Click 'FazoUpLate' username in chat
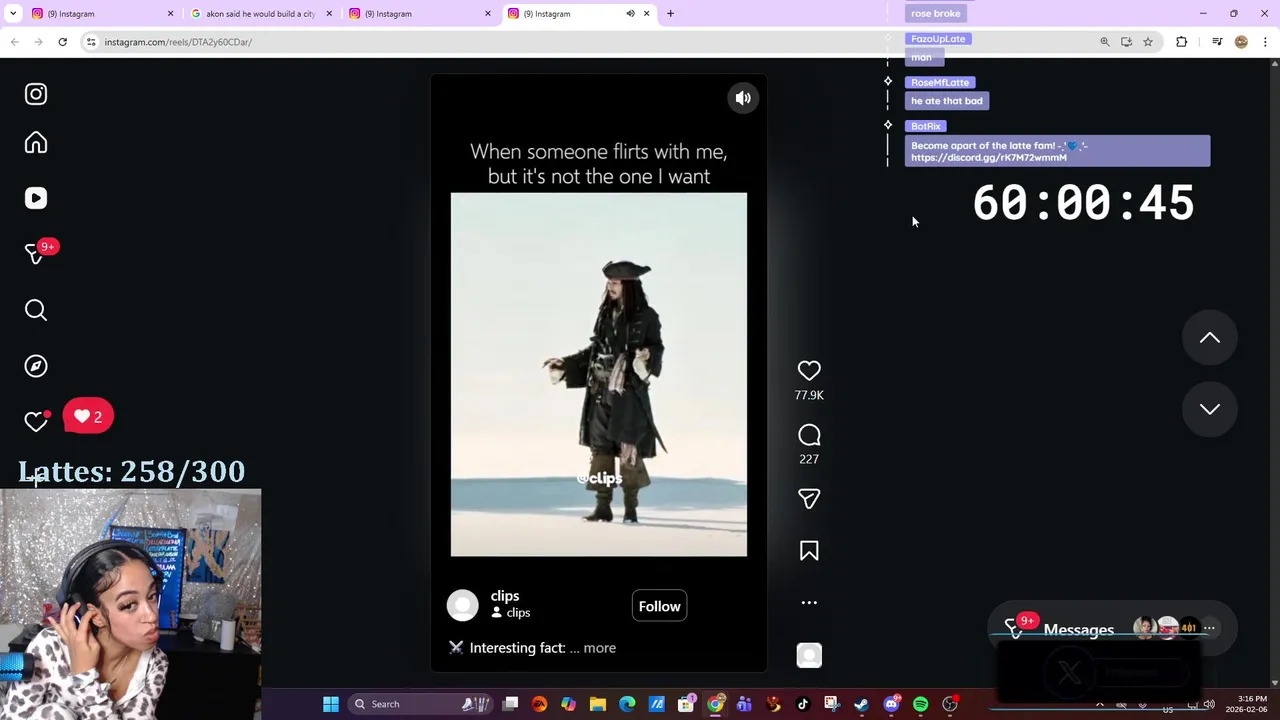This screenshot has height=720, width=1280. click(x=938, y=39)
